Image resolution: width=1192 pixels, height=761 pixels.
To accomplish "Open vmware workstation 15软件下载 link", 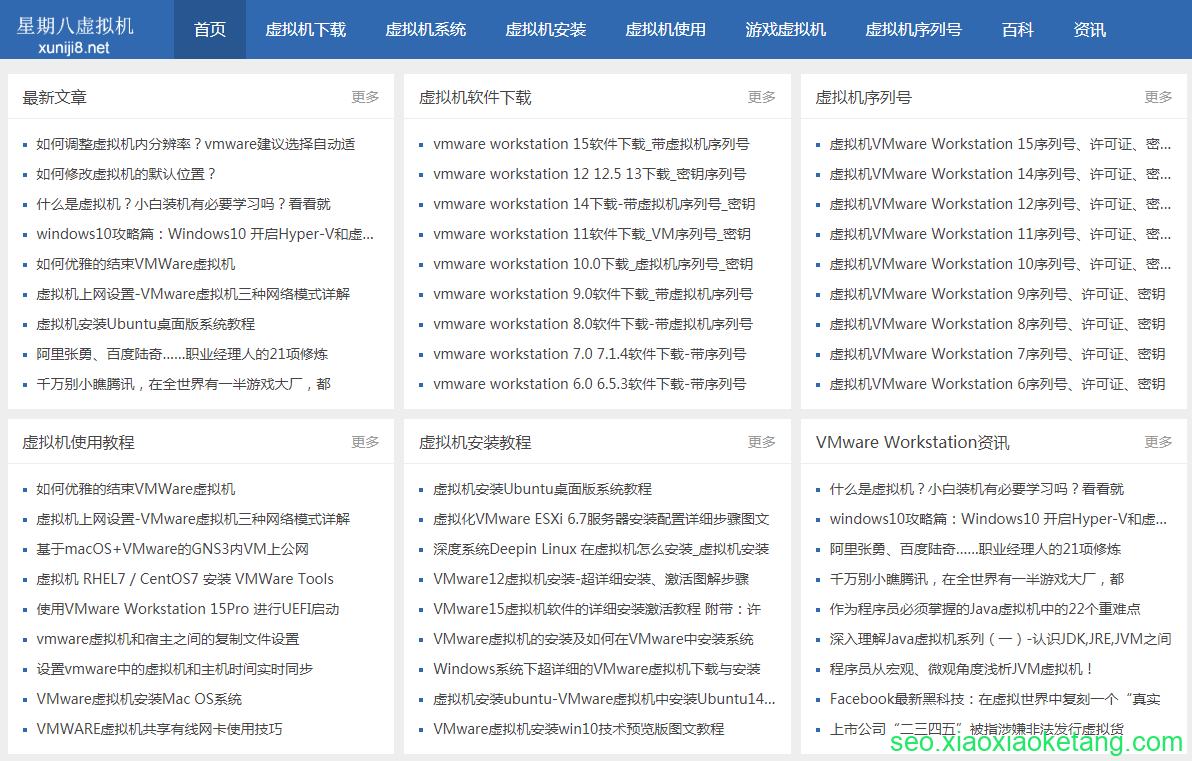I will point(591,144).
